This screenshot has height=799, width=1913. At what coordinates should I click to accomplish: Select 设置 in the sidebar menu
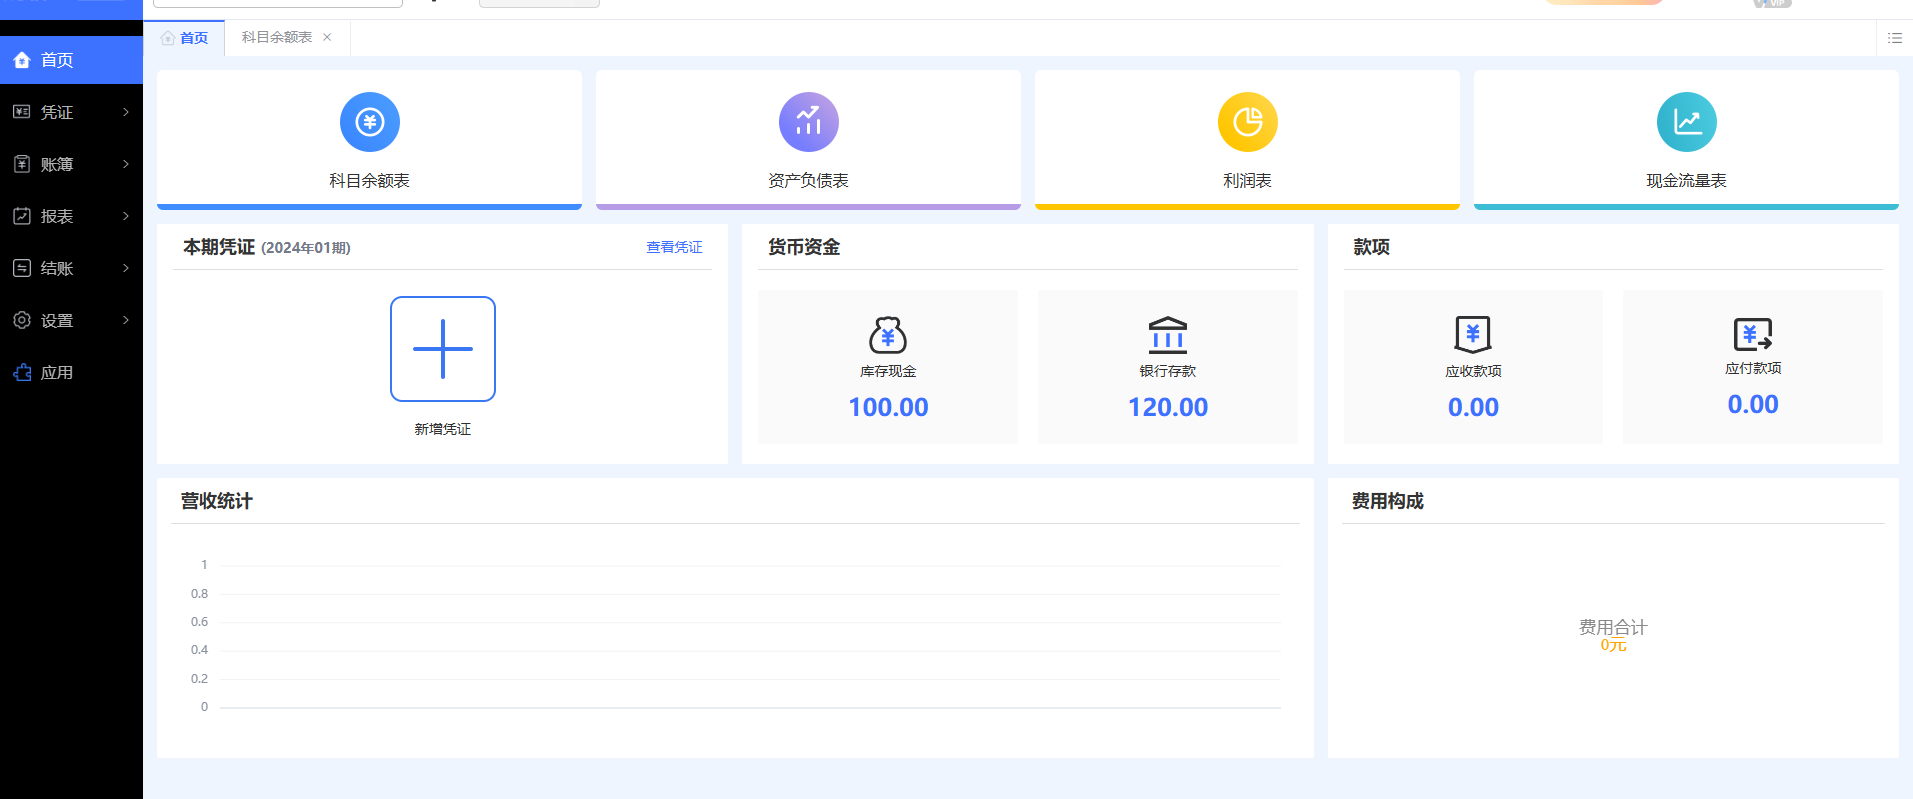pos(71,320)
